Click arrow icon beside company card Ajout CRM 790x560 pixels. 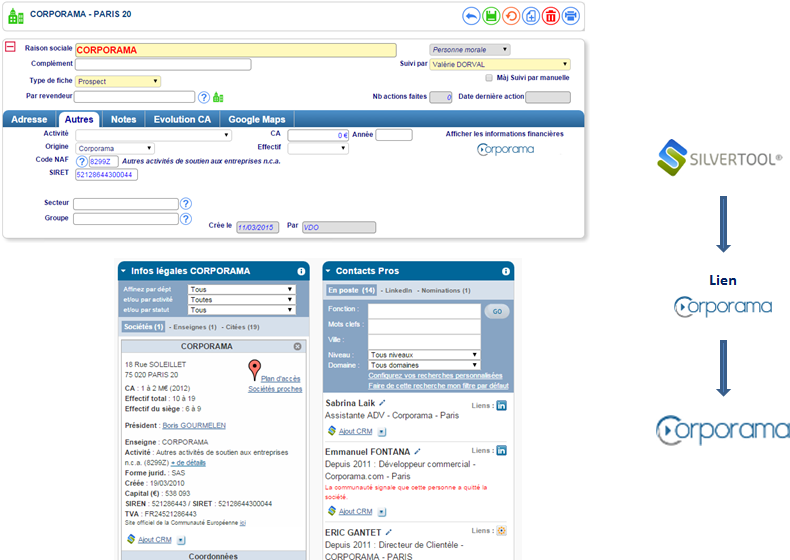pyautogui.click(x=181, y=540)
